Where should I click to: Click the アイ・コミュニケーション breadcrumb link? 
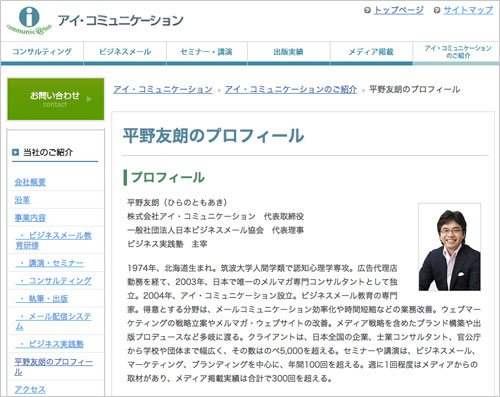click(163, 90)
